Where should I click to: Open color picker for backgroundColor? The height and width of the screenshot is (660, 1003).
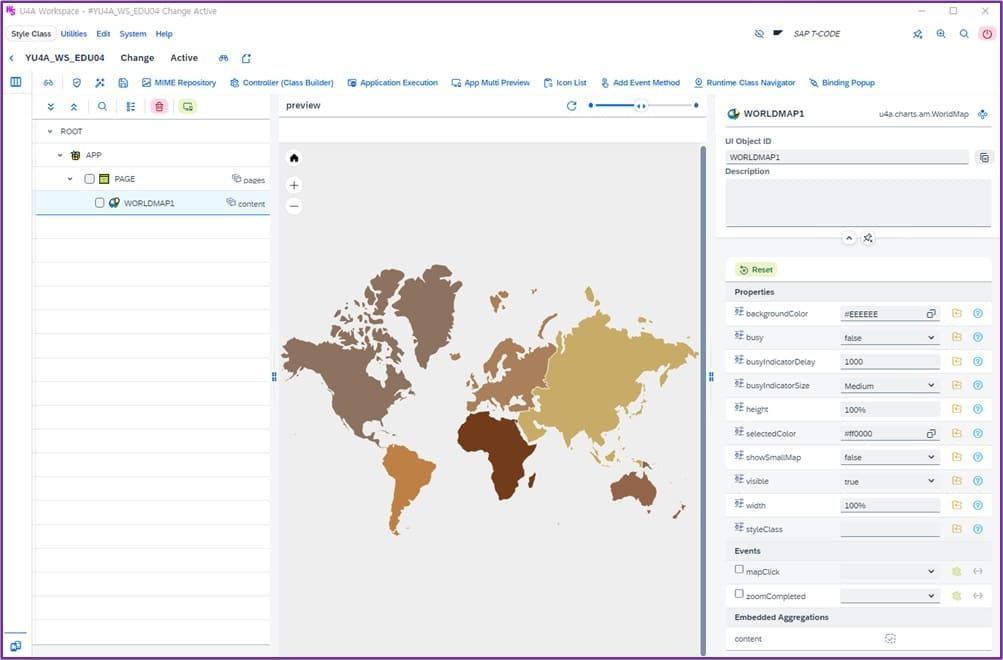pyautogui.click(x=931, y=314)
